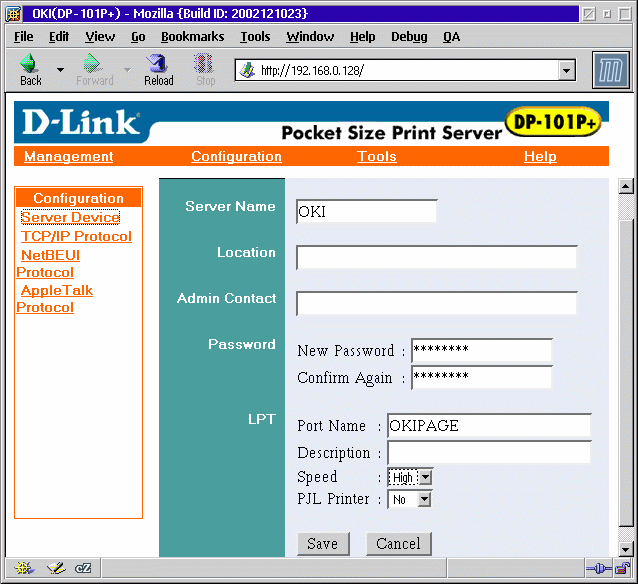The height and width of the screenshot is (584, 638).
Task: Click the Cancel button
Action: [398, 544]
